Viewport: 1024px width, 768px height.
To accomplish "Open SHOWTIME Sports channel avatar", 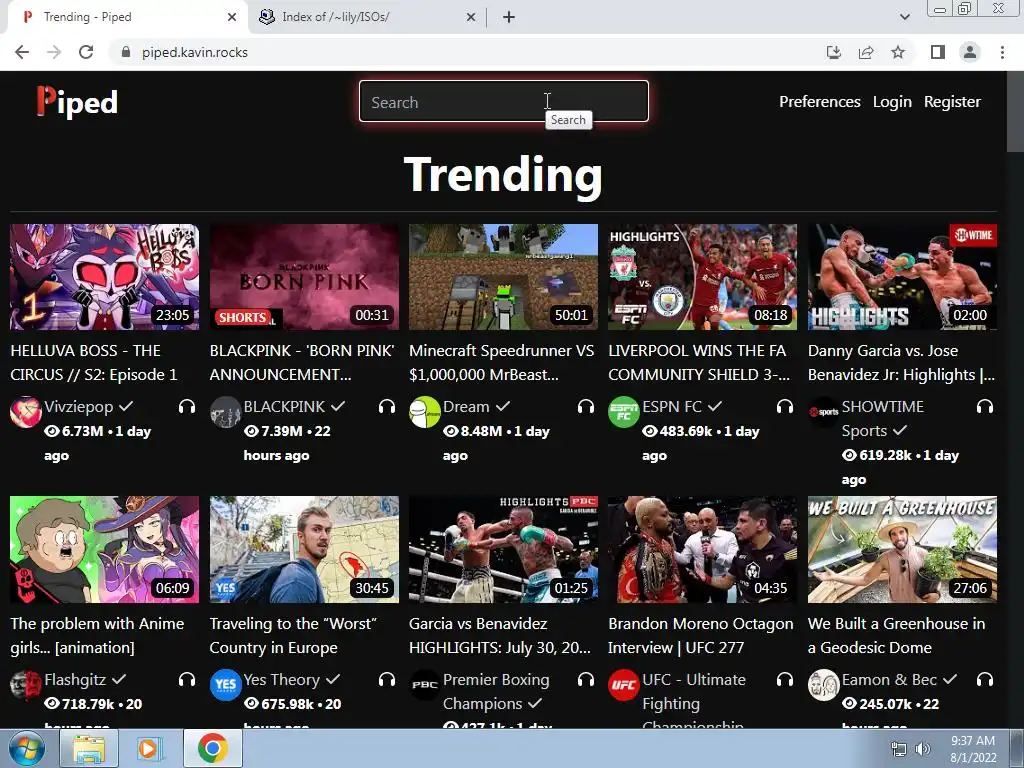I will 824,412.
